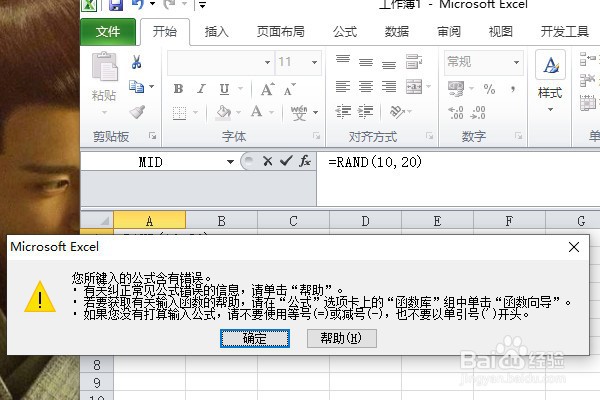Click the Enter checkmark formula icon
This screenshot has height=400, width=600.
[286, 161]
